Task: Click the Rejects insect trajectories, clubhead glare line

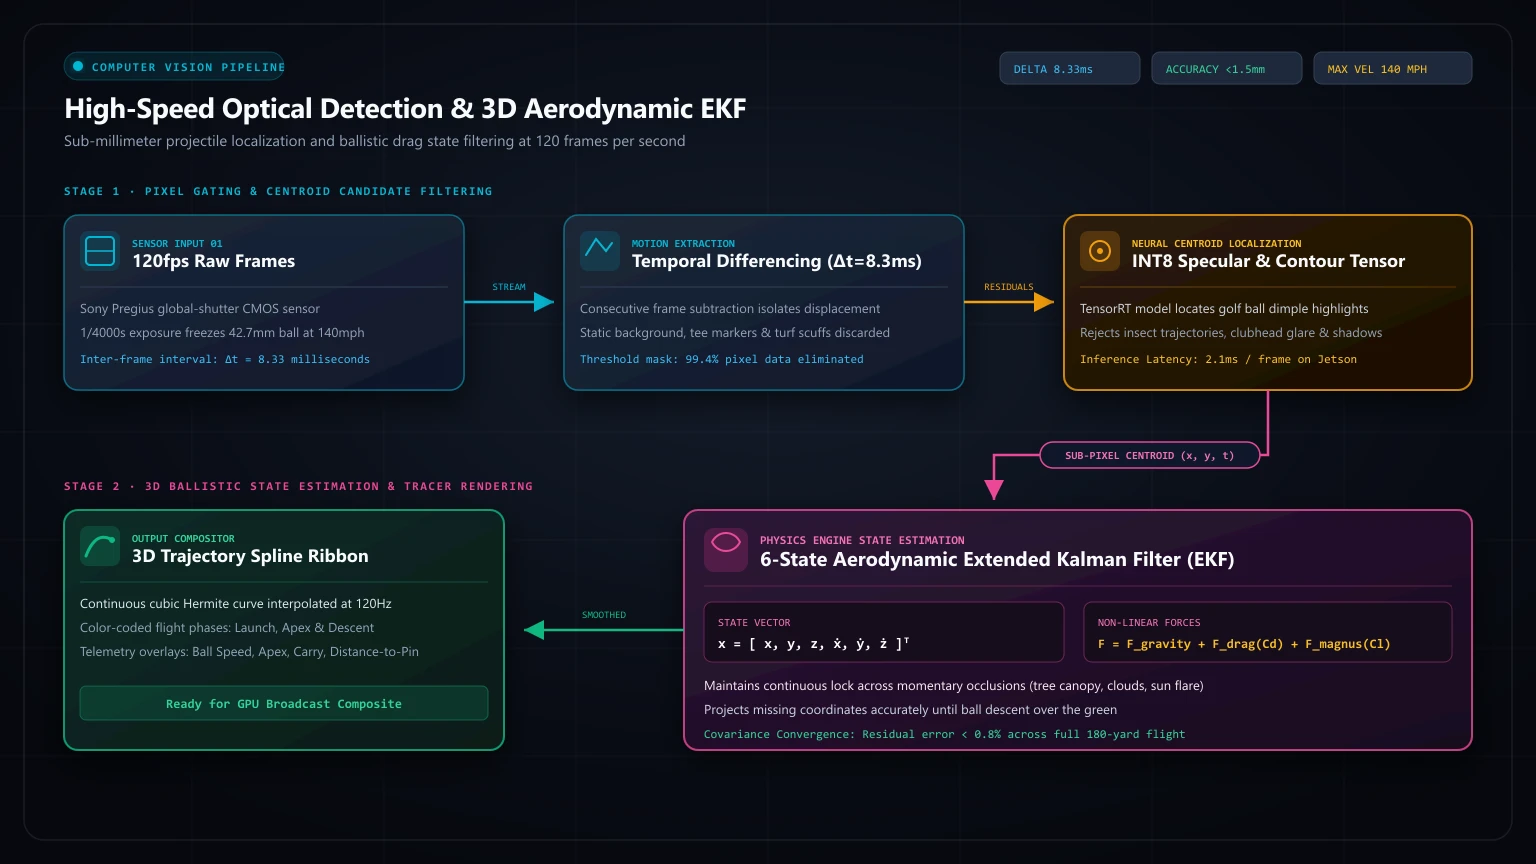Action: [x=1231, y=333]
